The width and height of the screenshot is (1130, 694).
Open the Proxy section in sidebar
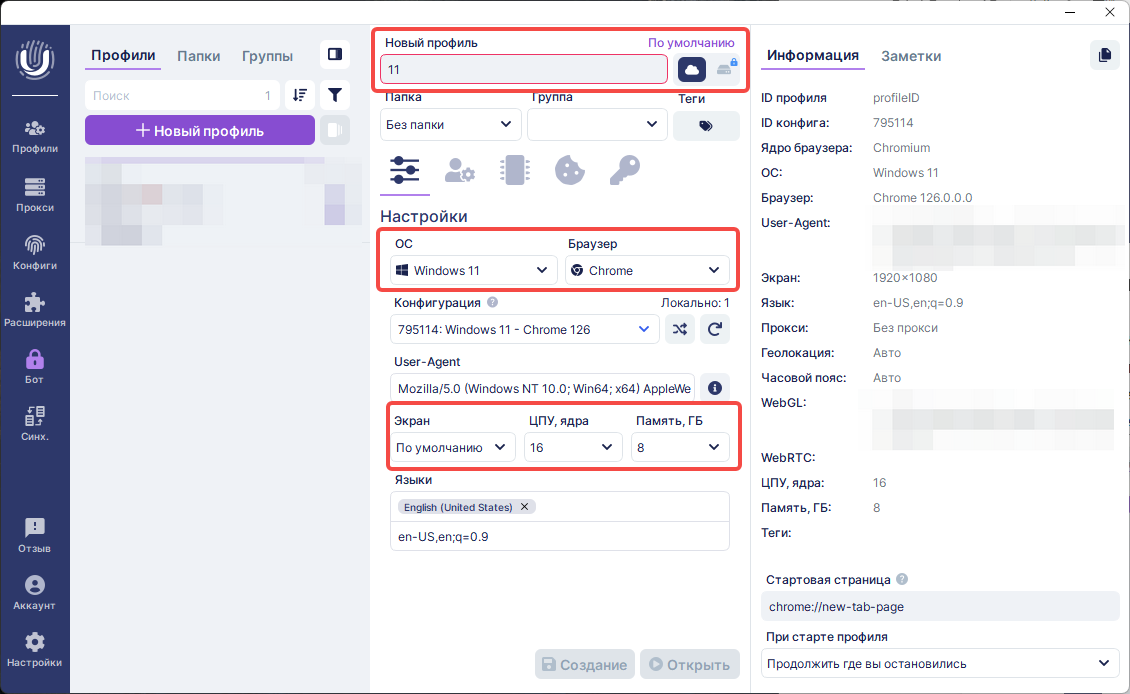tap(34, 194)
